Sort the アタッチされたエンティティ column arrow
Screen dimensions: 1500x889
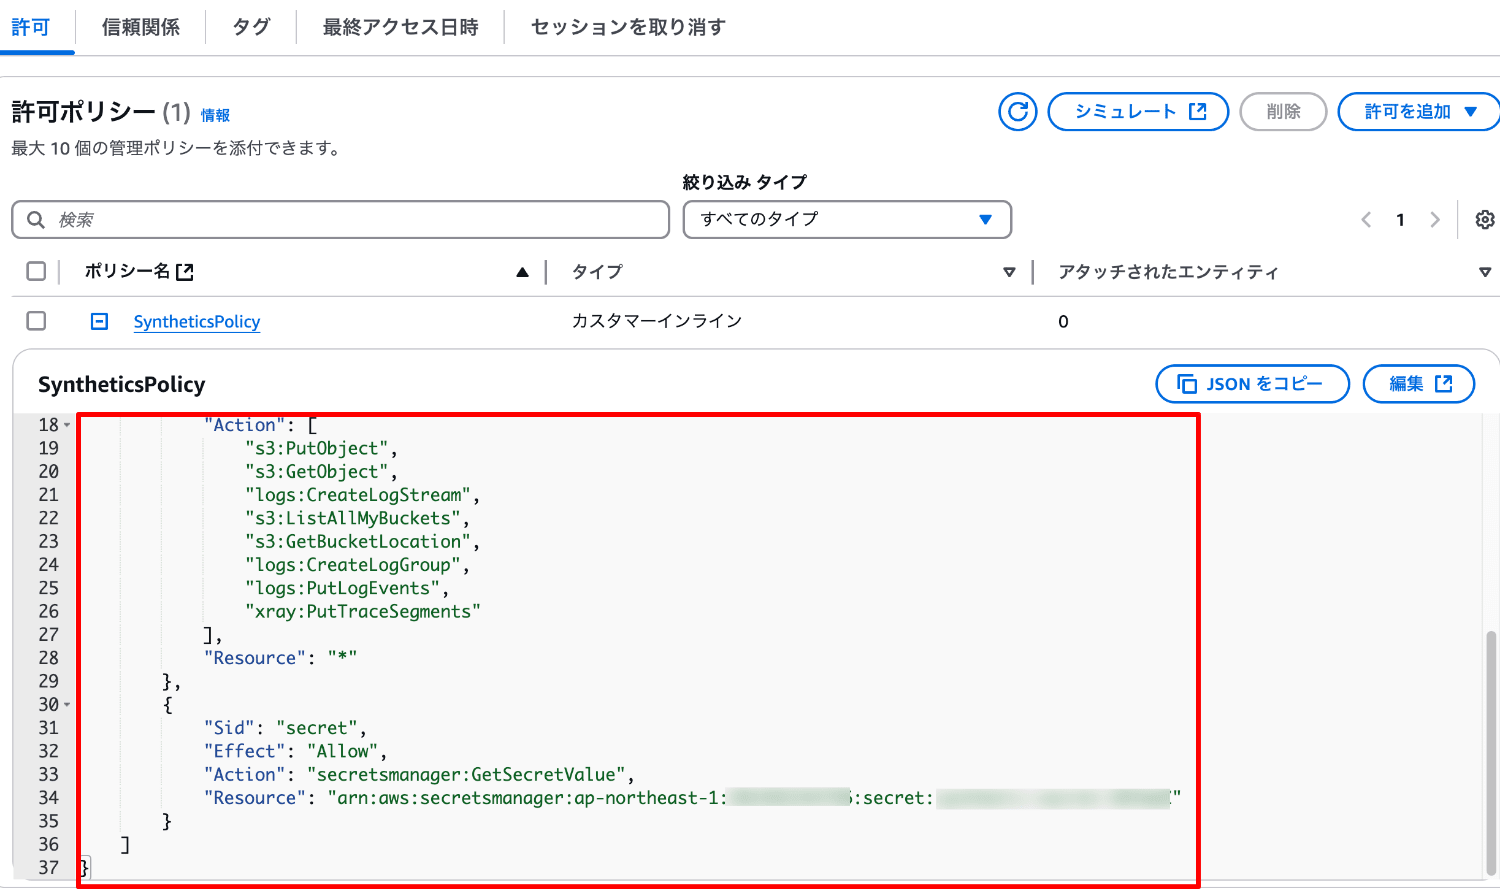[1485, 272]
